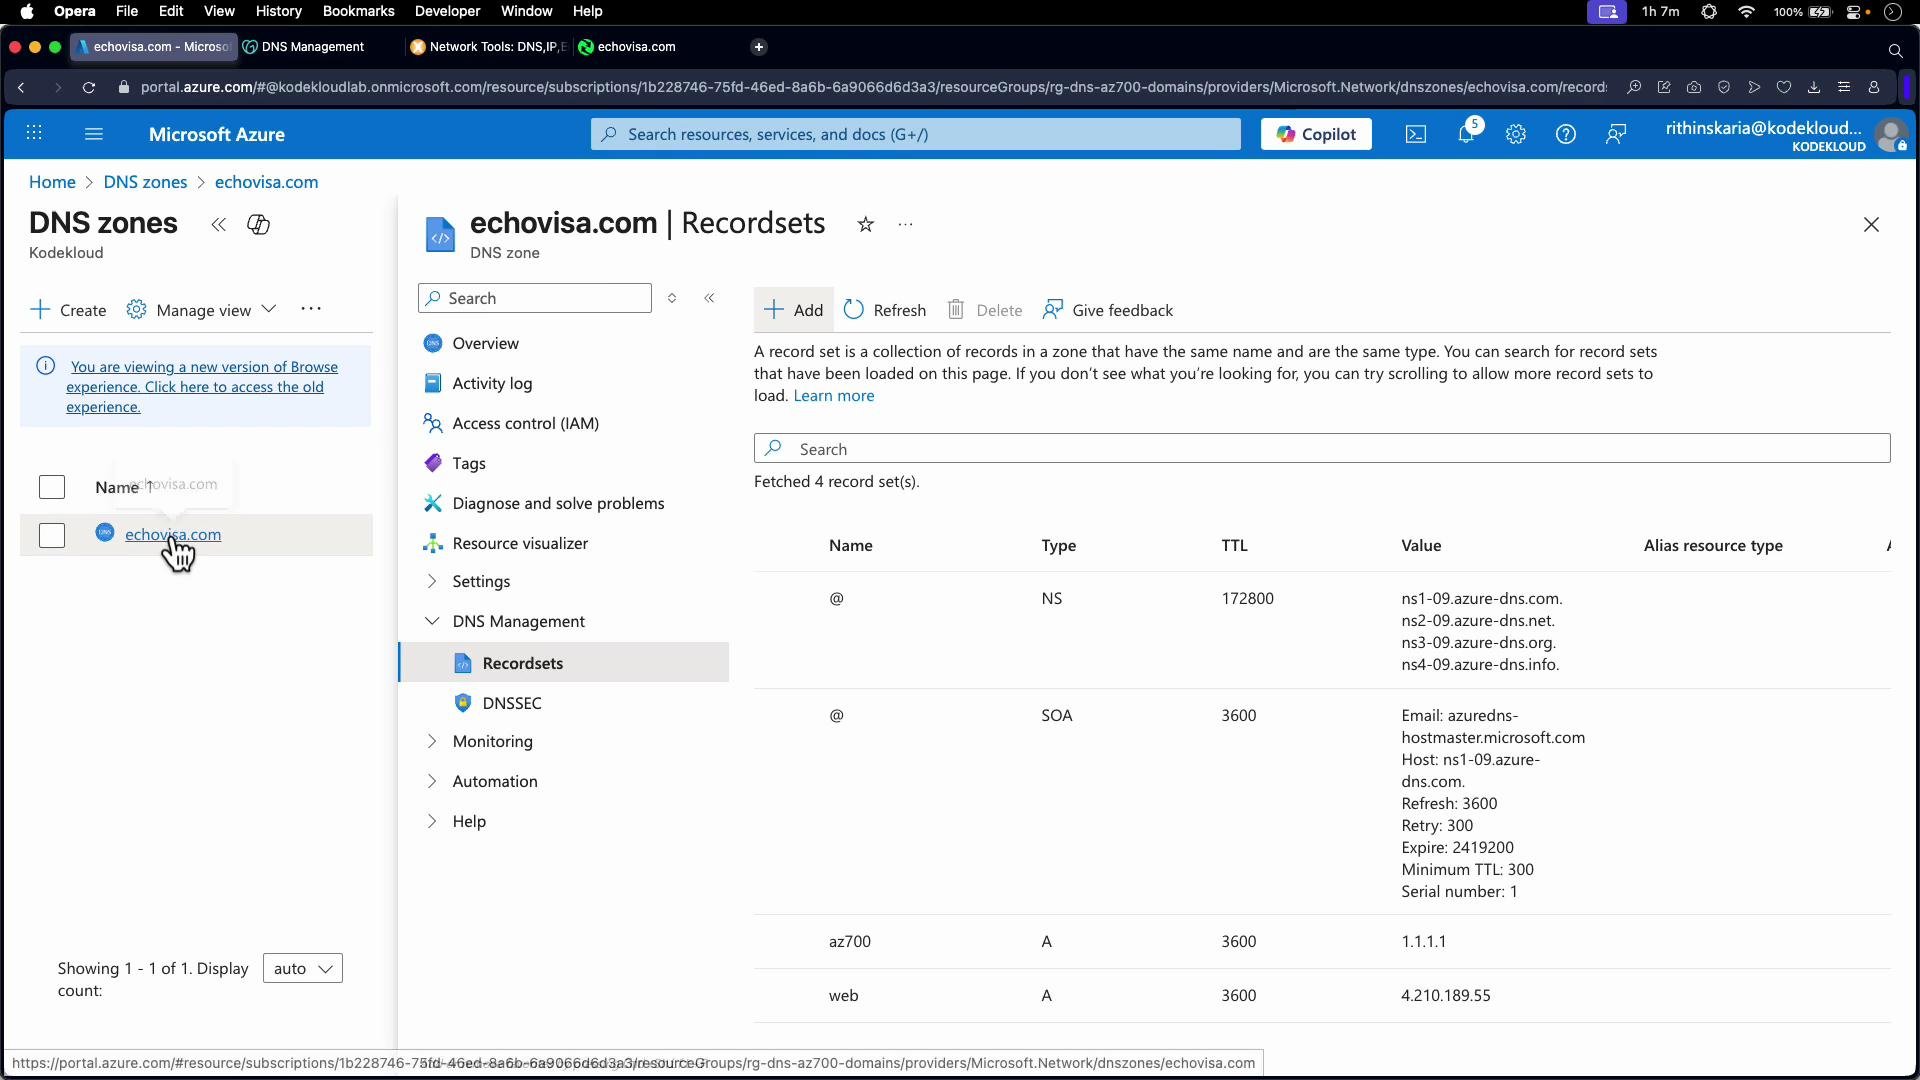
Task: Click the Copilot icon next to DNS zones
Action: [258, 224]
